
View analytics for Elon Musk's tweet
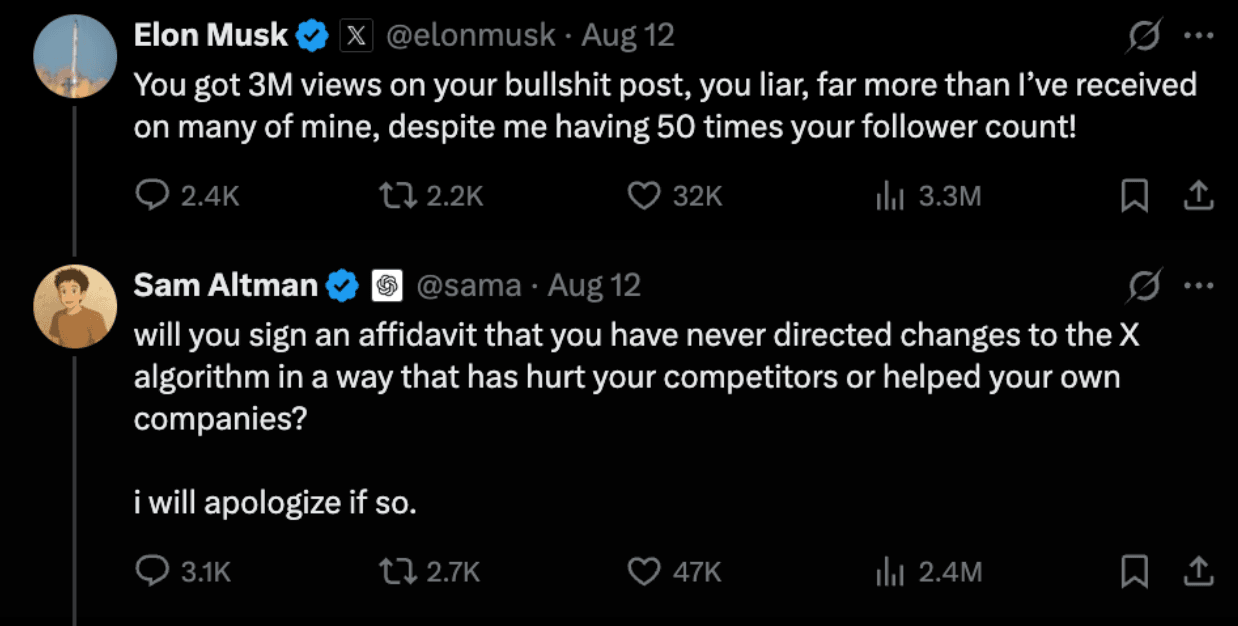coord(889,196)
